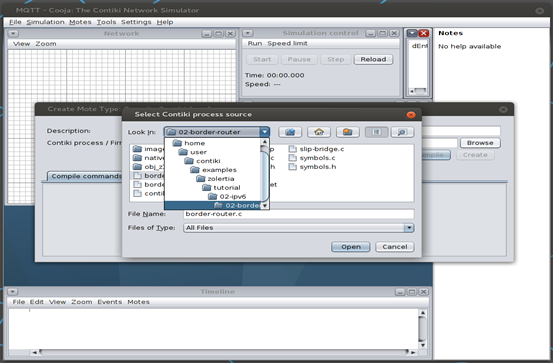
Task: Go up one folder level icon
Action: [x=290, y=132]
